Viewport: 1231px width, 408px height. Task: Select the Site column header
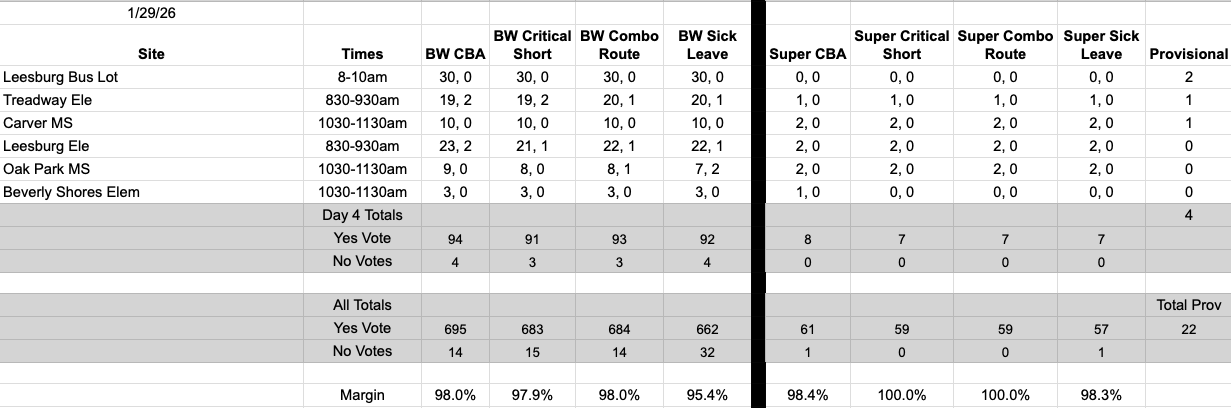click(x=151, y=54)
